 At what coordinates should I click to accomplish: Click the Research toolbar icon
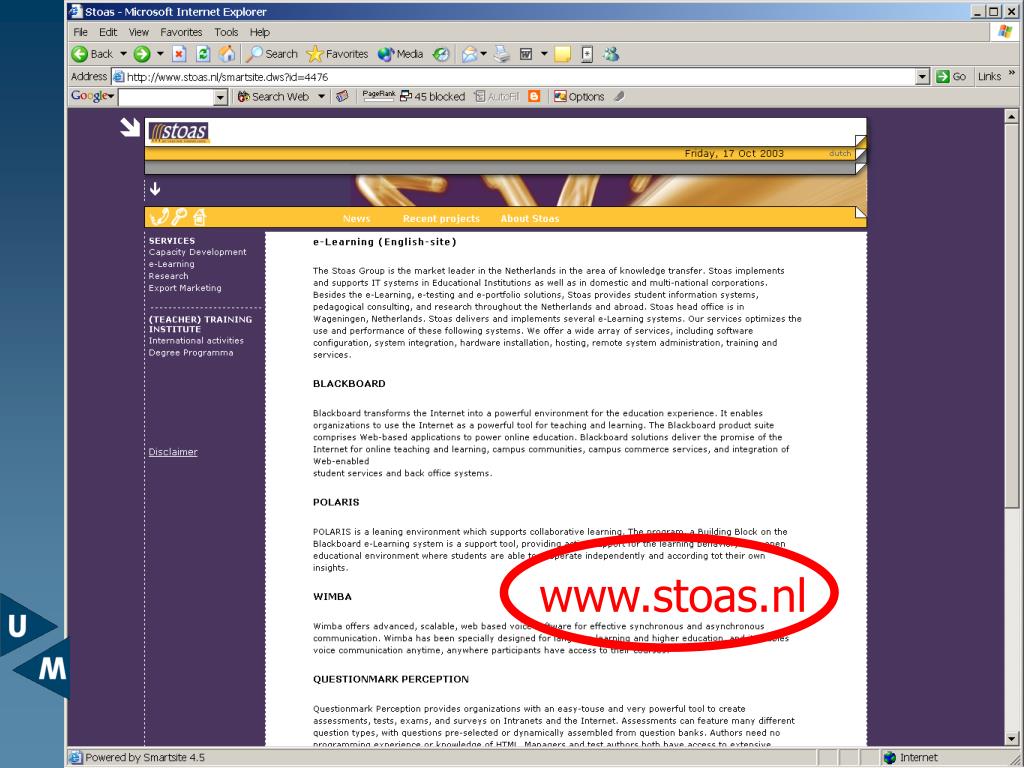586,54
